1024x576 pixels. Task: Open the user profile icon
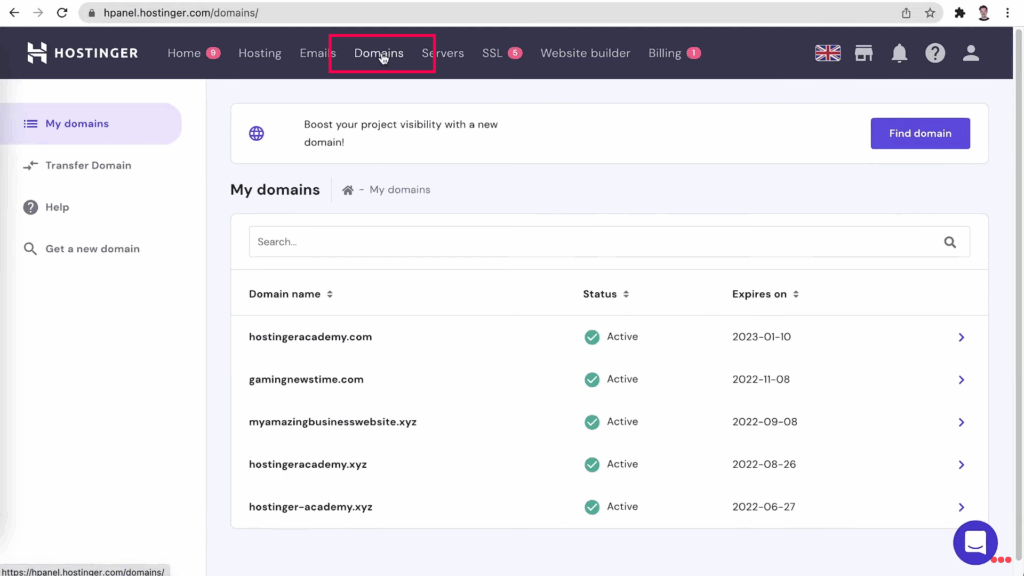(971, 53)
